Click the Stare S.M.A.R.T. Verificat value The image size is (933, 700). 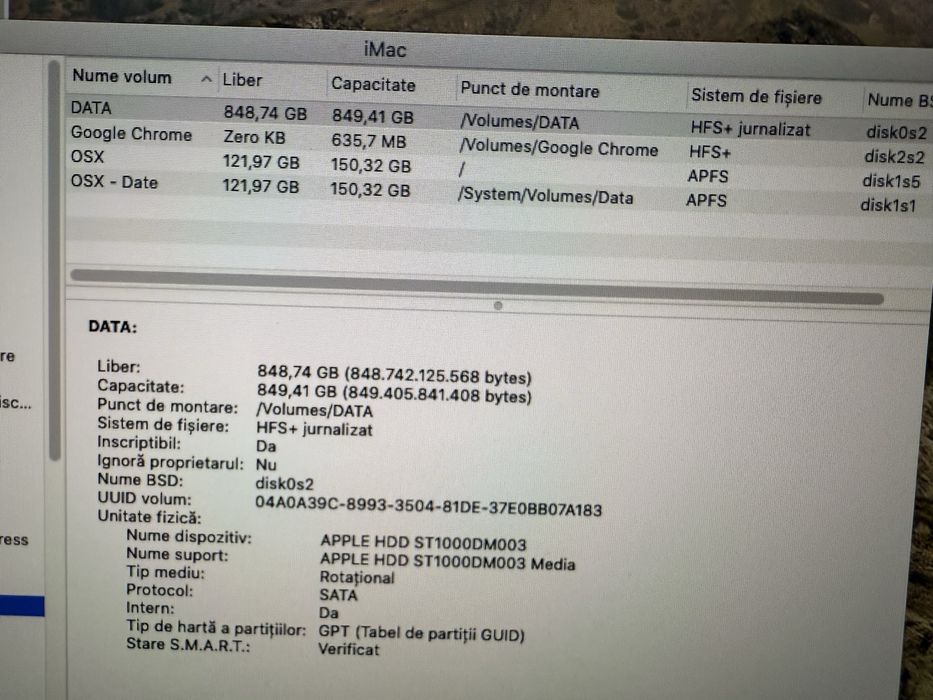coord(349,649)
